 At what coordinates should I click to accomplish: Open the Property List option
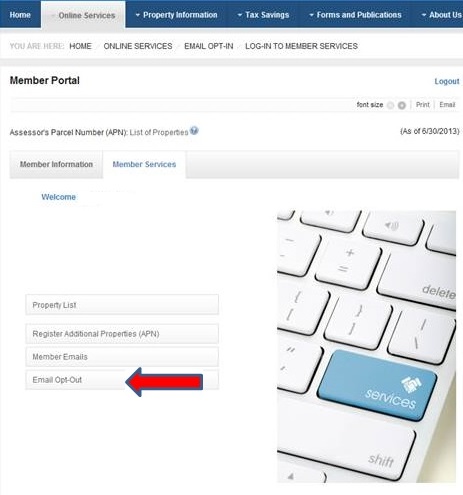click(122, 305)
